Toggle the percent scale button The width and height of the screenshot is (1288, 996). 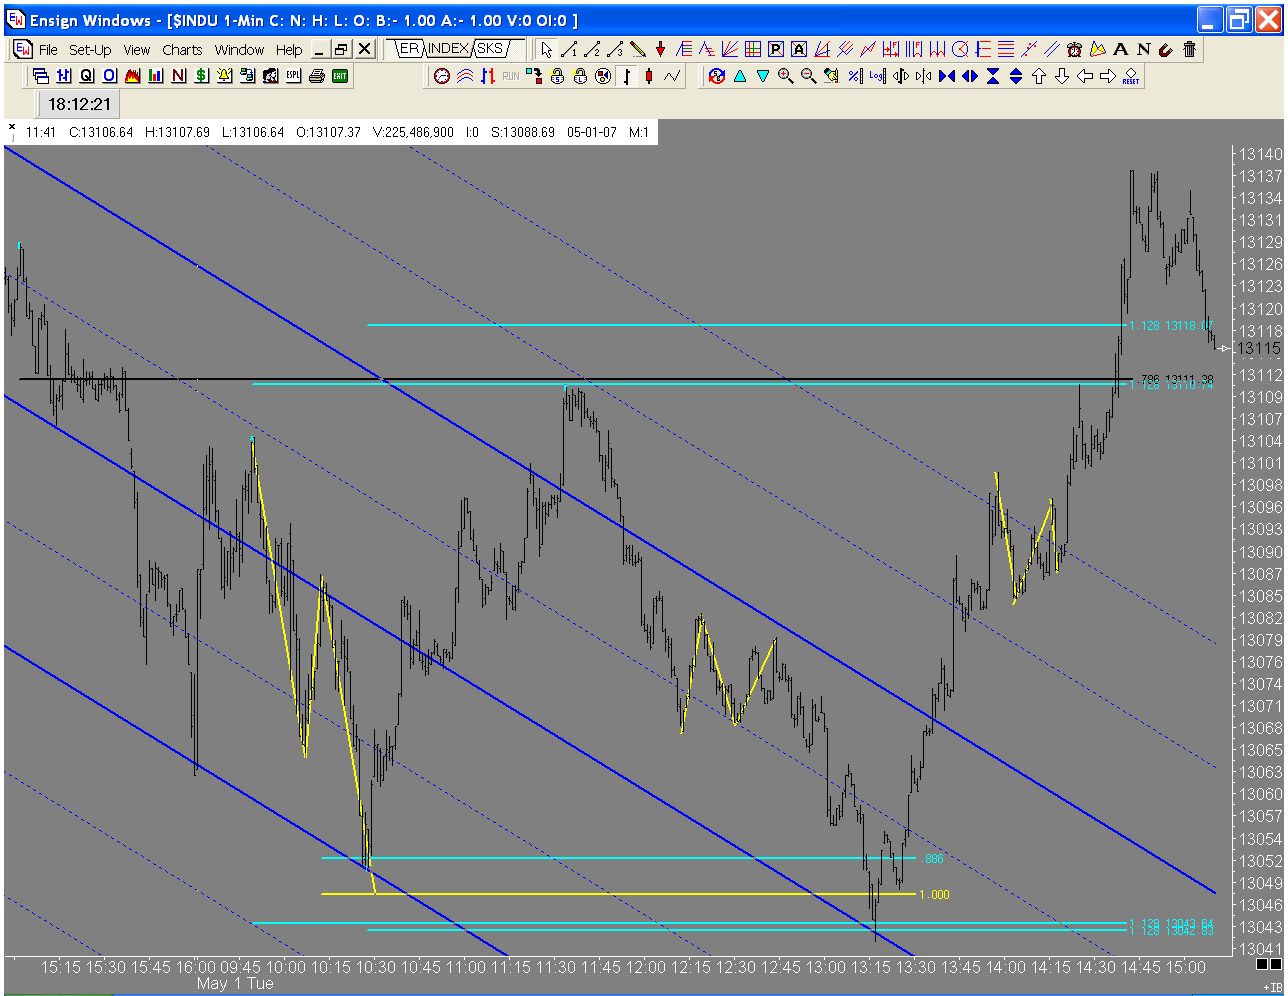854,76
